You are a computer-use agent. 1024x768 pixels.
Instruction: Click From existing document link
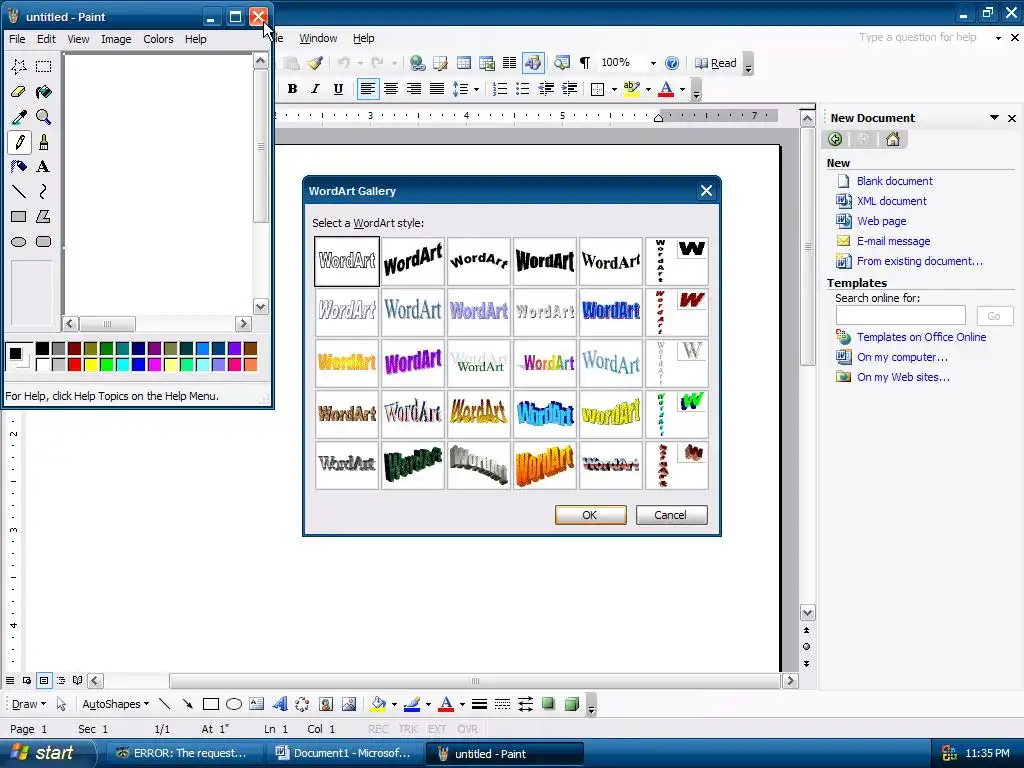[920, 261]
